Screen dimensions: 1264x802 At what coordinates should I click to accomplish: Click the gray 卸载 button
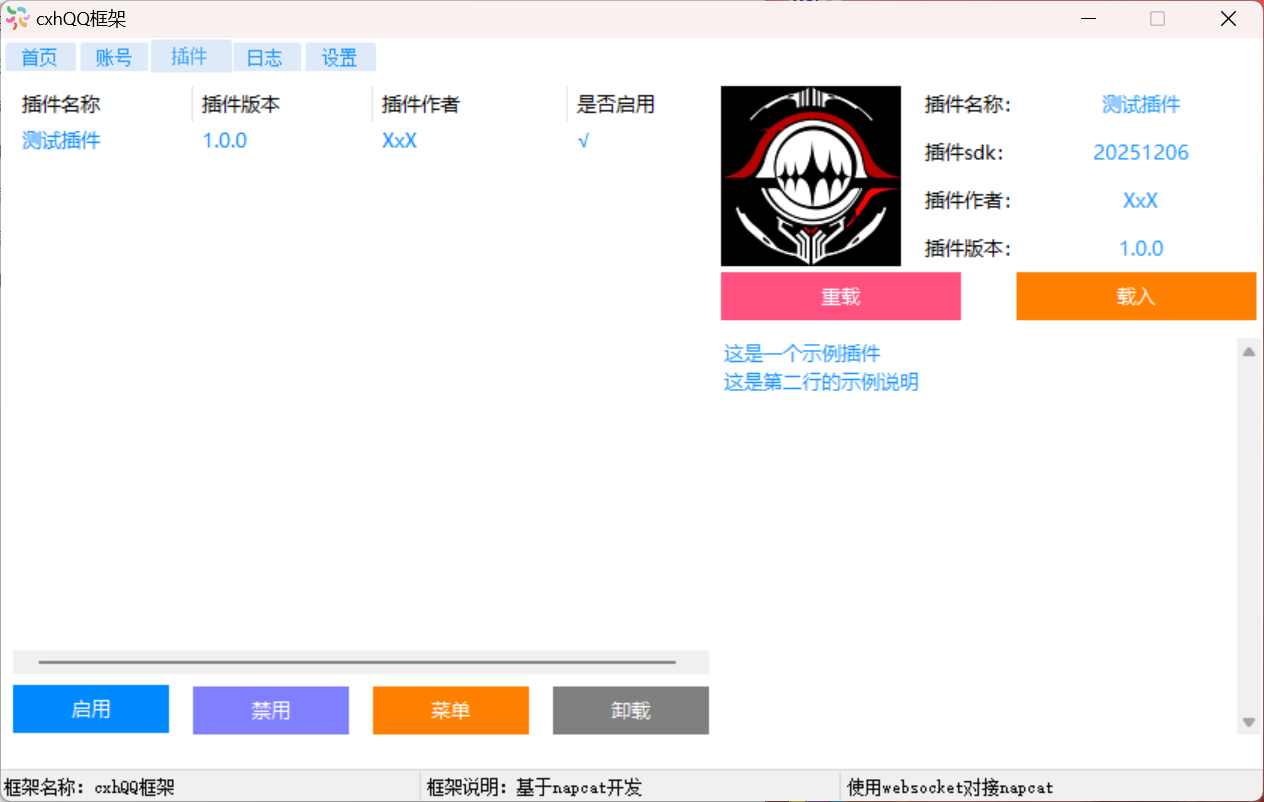click(630, 710)
